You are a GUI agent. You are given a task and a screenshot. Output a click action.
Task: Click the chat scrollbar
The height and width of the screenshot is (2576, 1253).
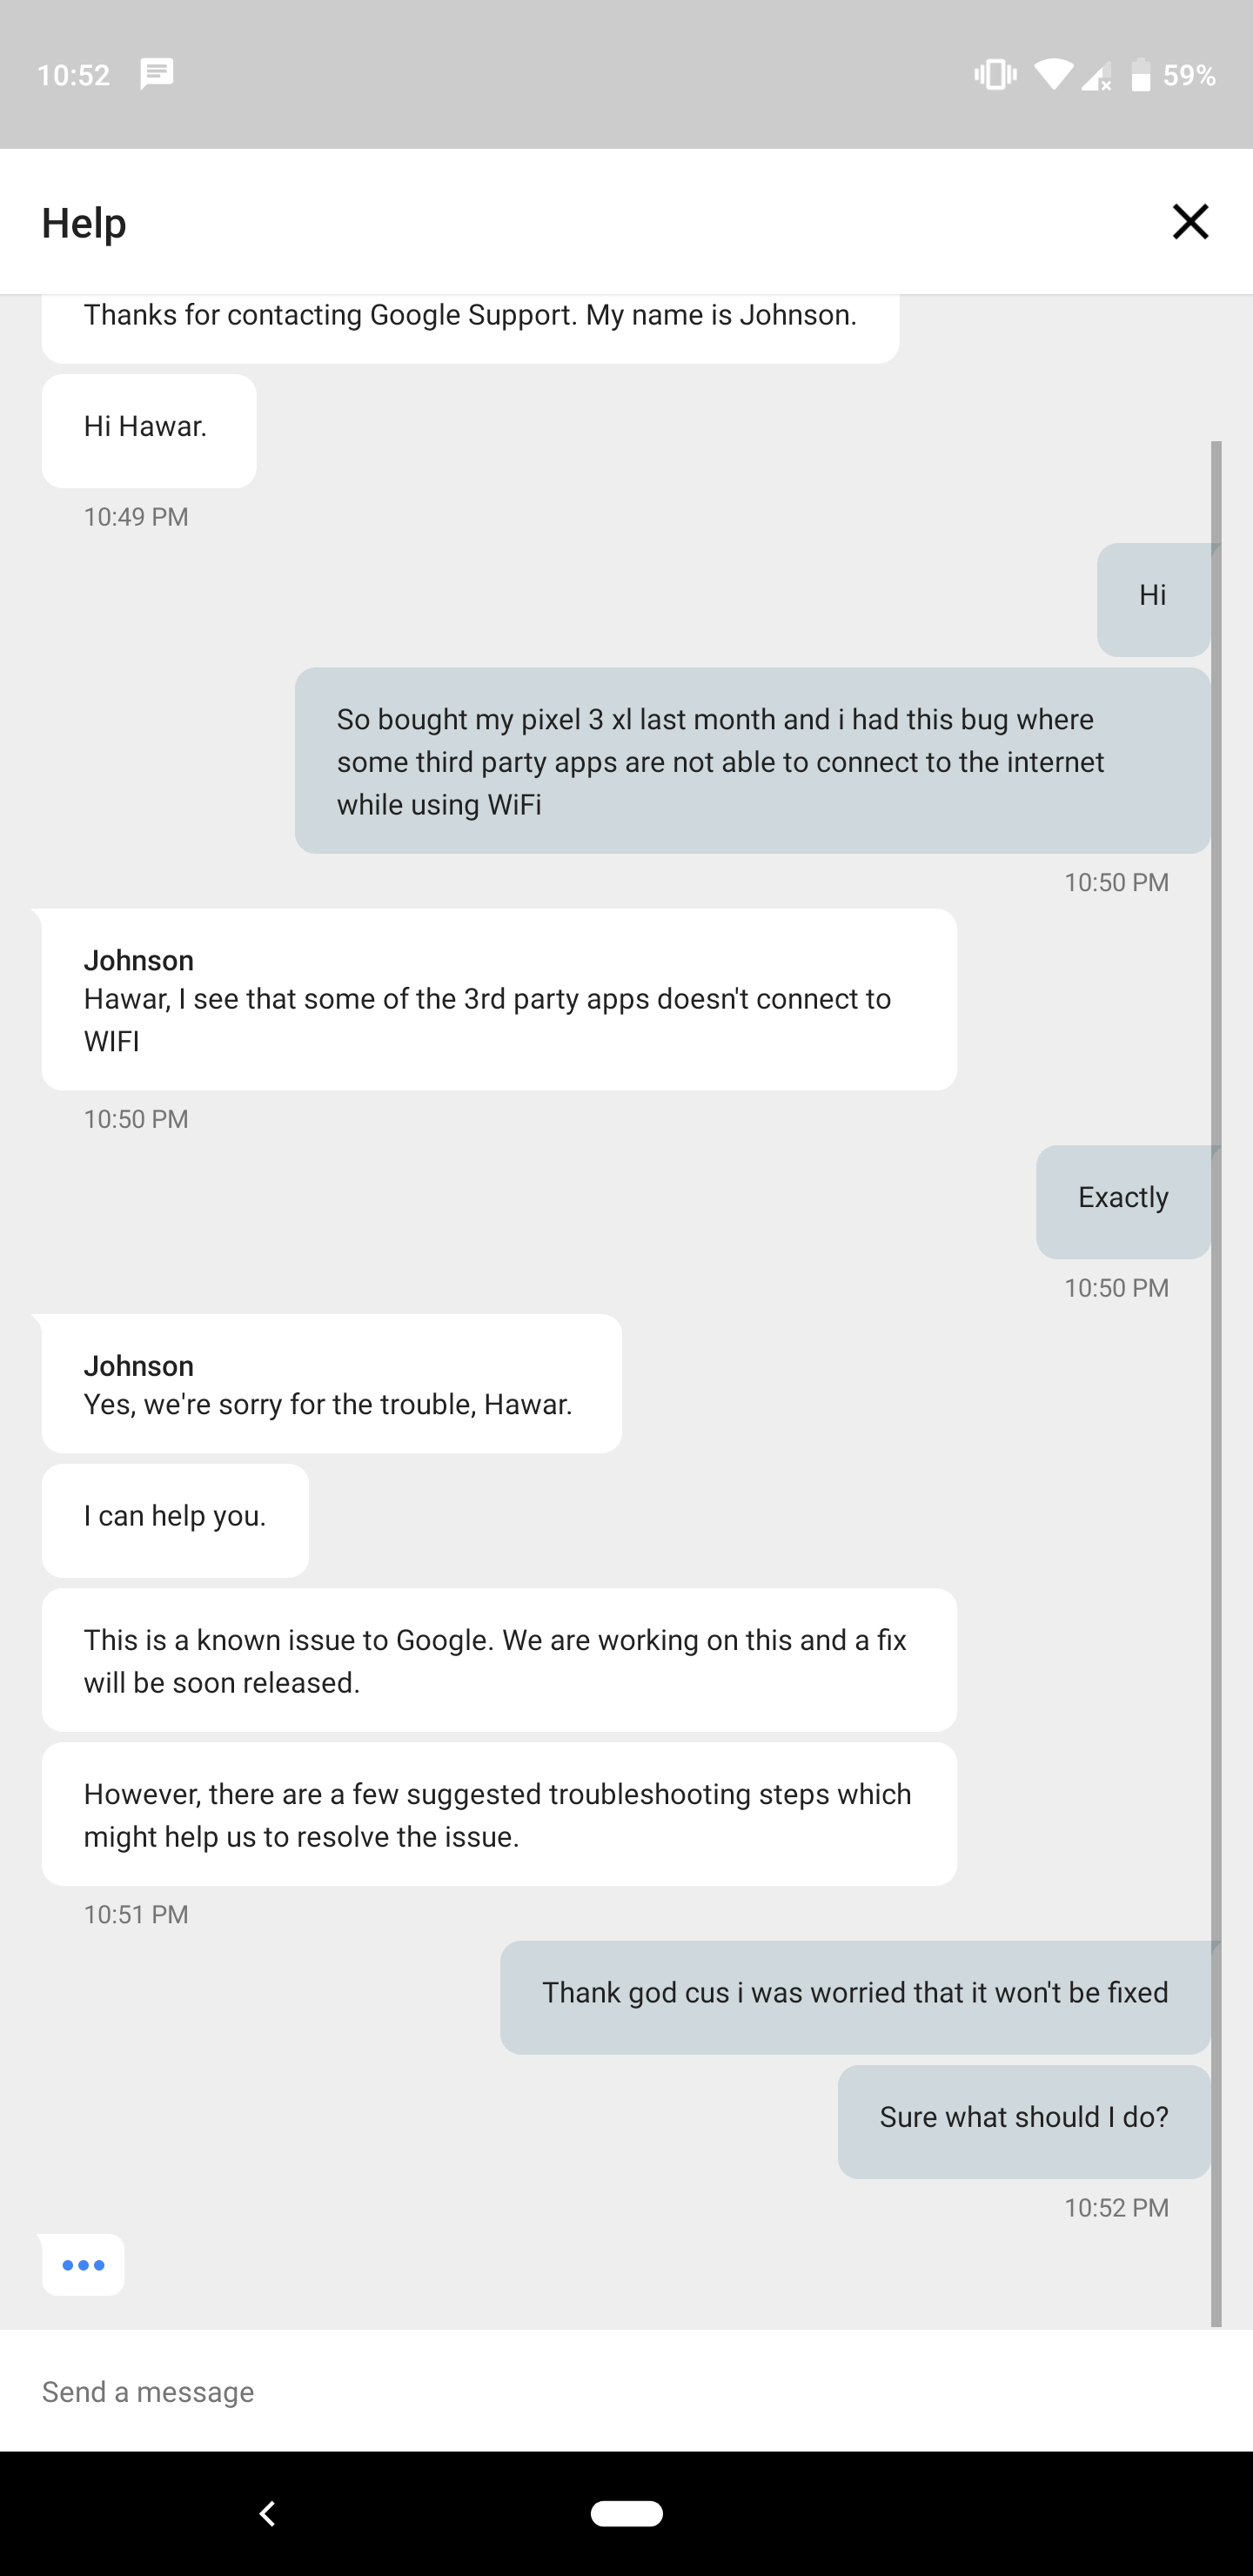(x=1216, y=1380)
